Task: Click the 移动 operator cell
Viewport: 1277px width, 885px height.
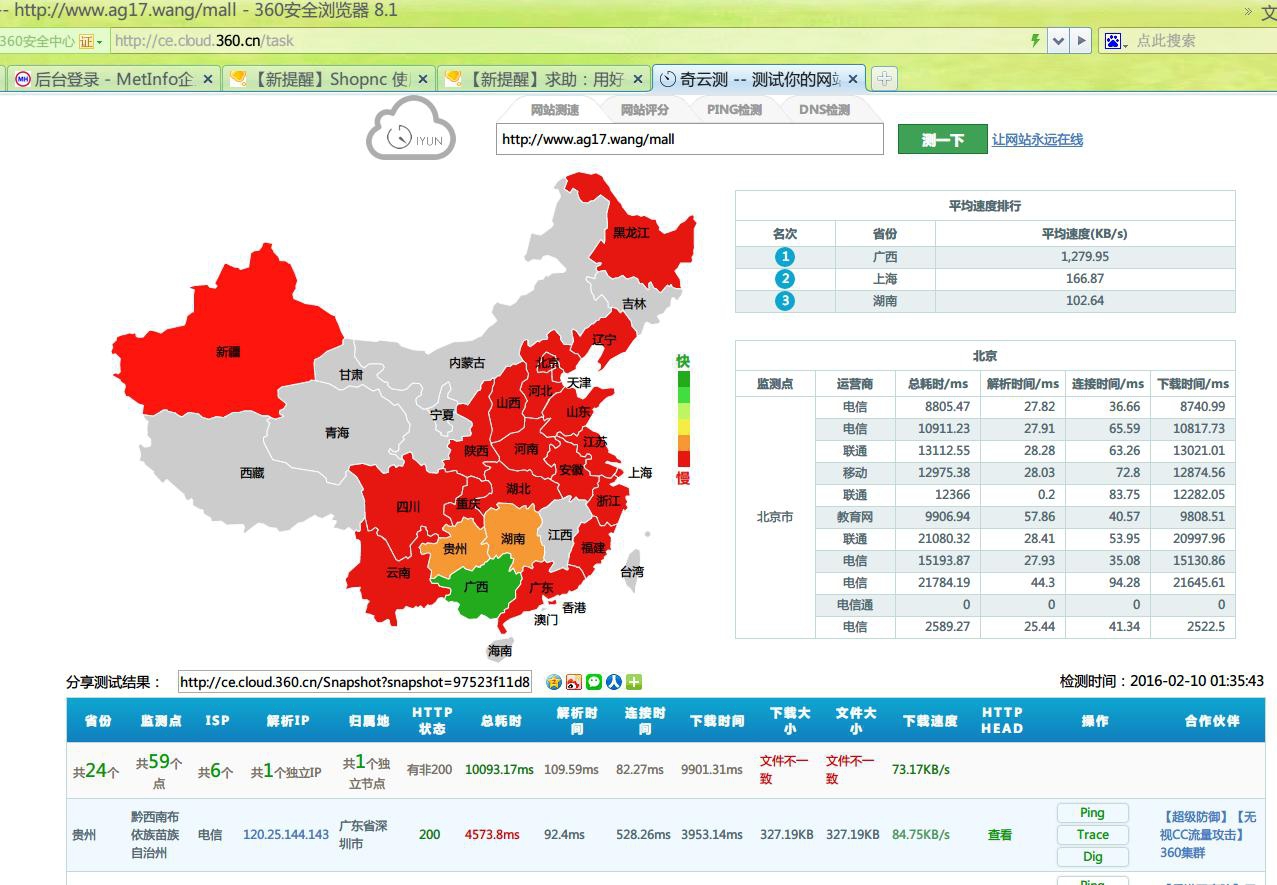Action: (855, 473)
